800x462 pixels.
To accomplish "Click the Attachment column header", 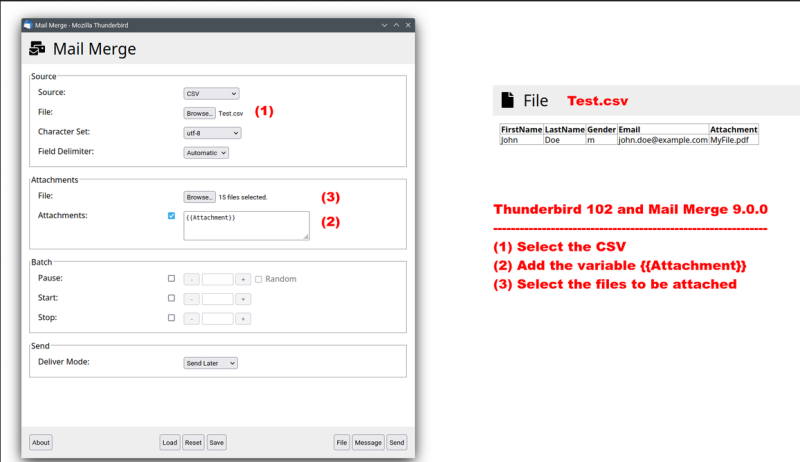I will [734, 130].
